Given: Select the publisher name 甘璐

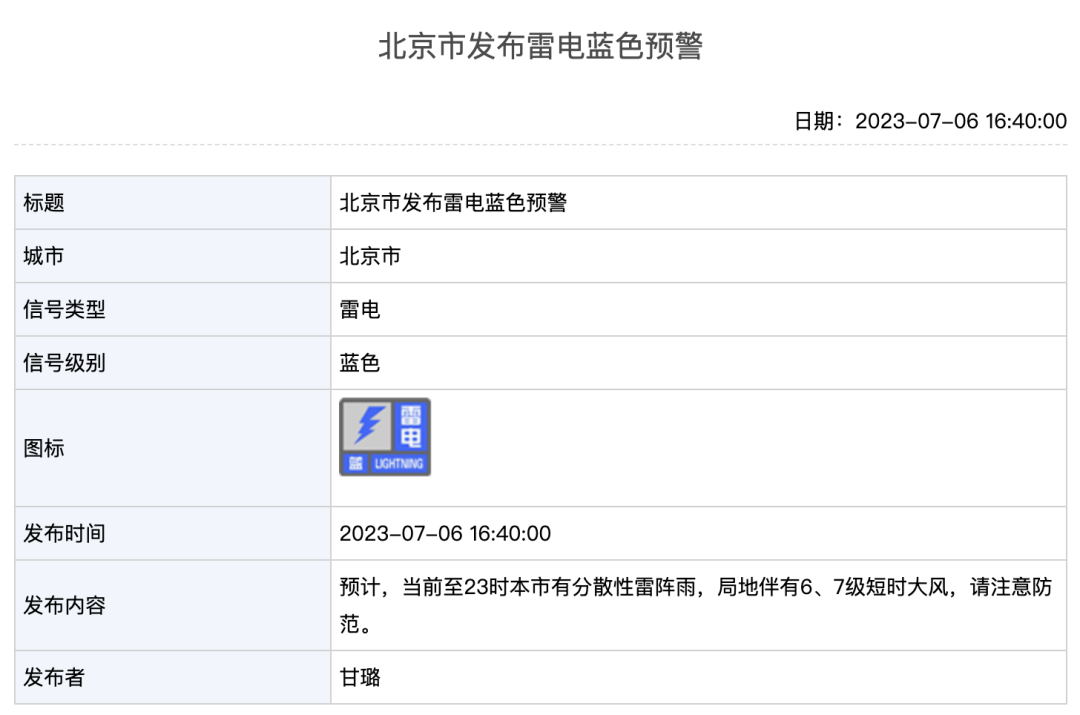Looking at the screenshot, I should 360,678.
